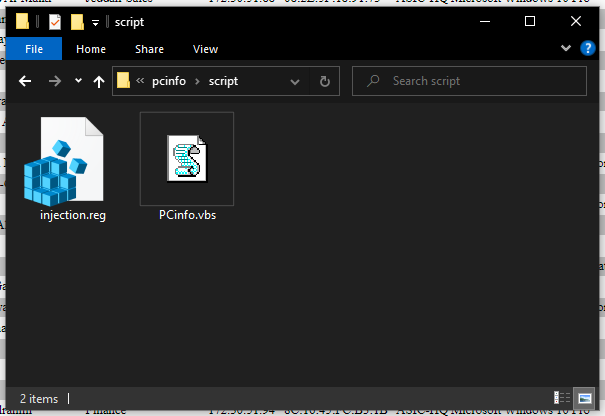The image size is (605, 416).
Task: Expand the breadcrumb path chevron after pcinfo
Action: tap(197, 81)
